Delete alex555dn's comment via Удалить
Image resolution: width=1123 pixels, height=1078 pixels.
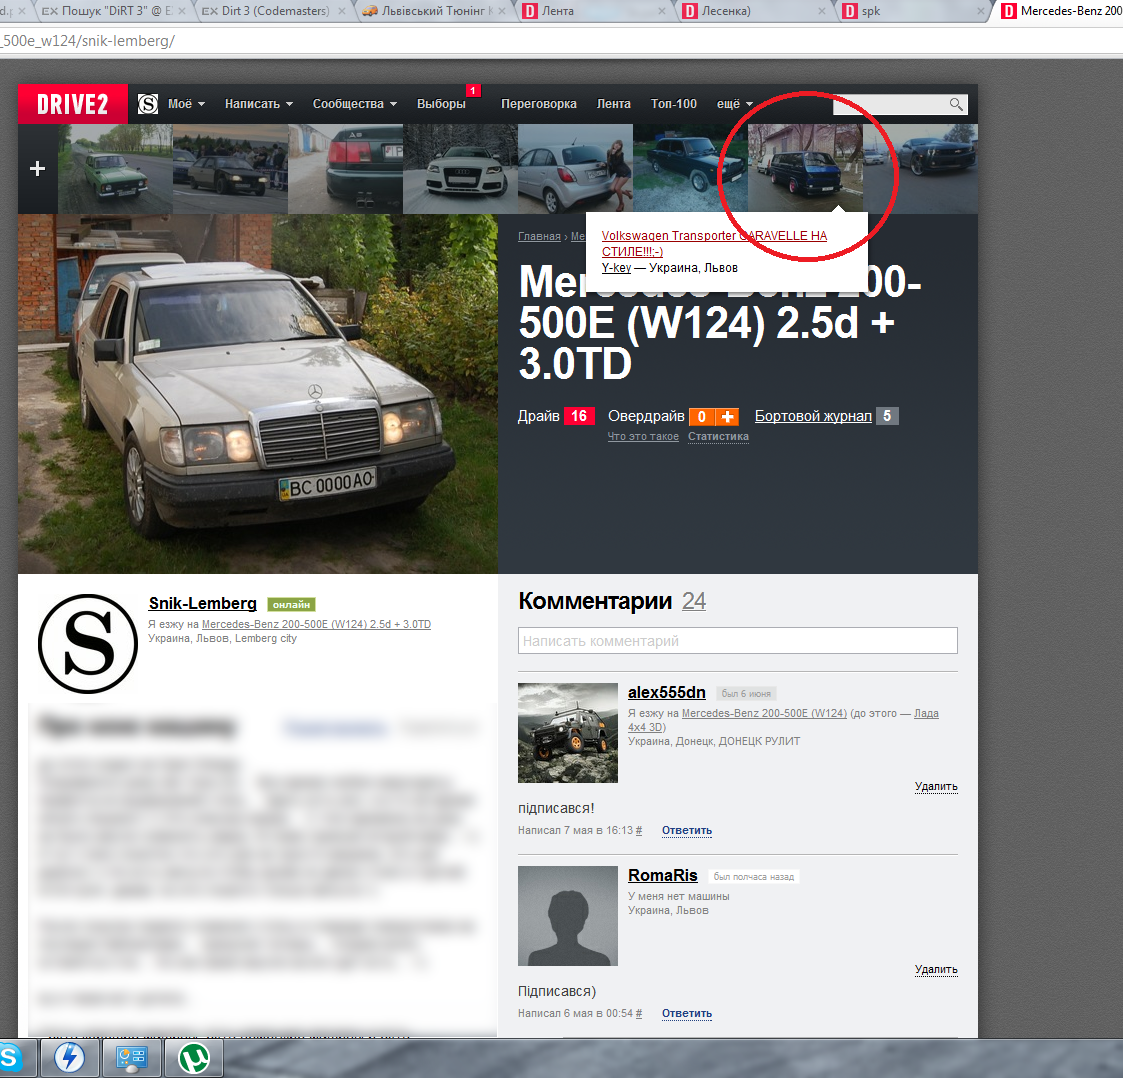click(936, 786)
